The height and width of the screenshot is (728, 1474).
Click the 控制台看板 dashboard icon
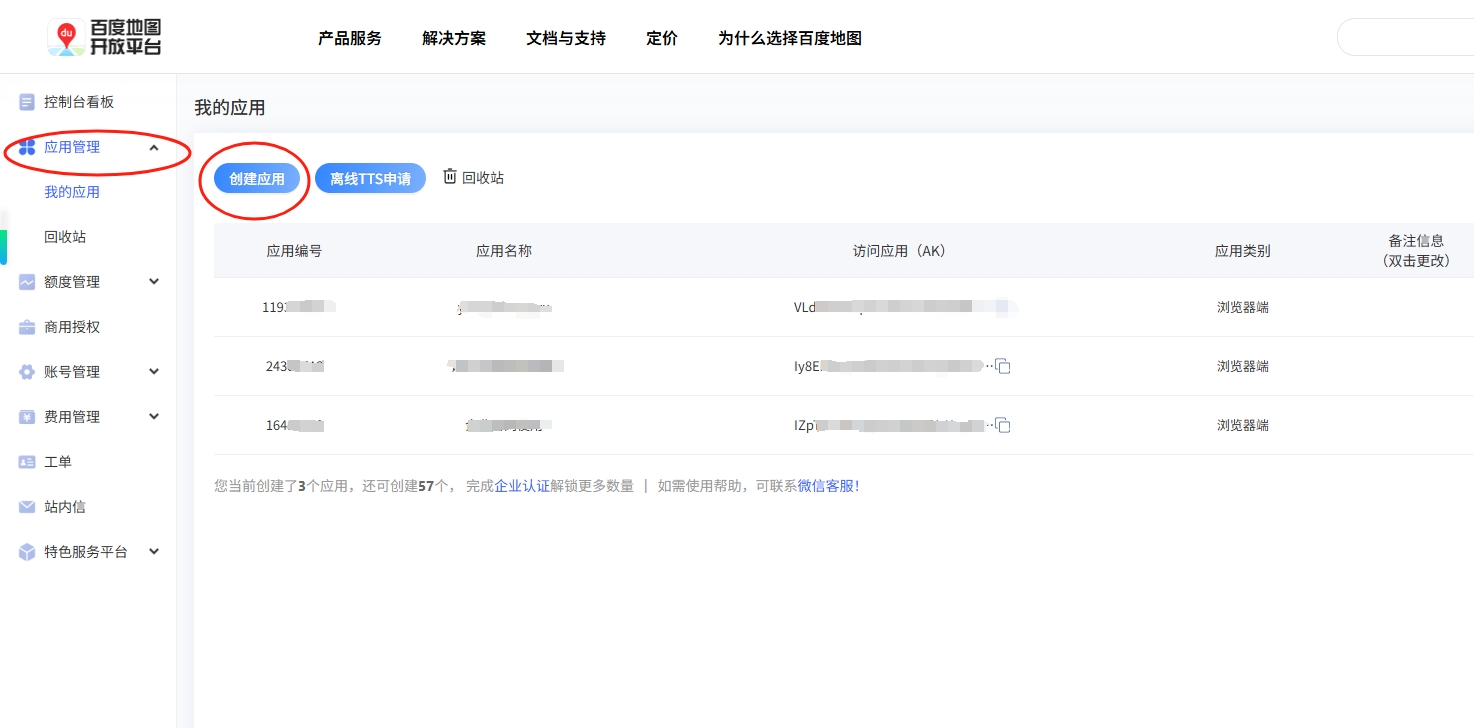(x=27, y=102)
